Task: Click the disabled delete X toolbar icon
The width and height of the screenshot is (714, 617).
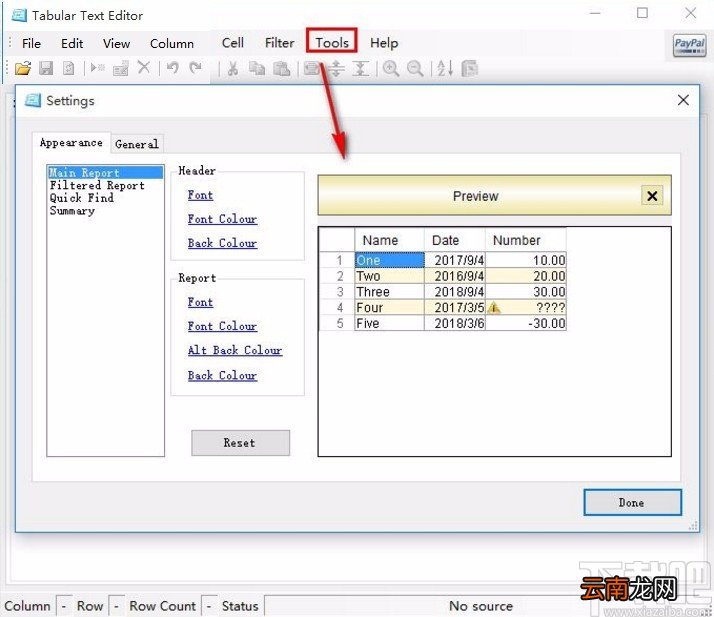Action: (x=144, y=67)
